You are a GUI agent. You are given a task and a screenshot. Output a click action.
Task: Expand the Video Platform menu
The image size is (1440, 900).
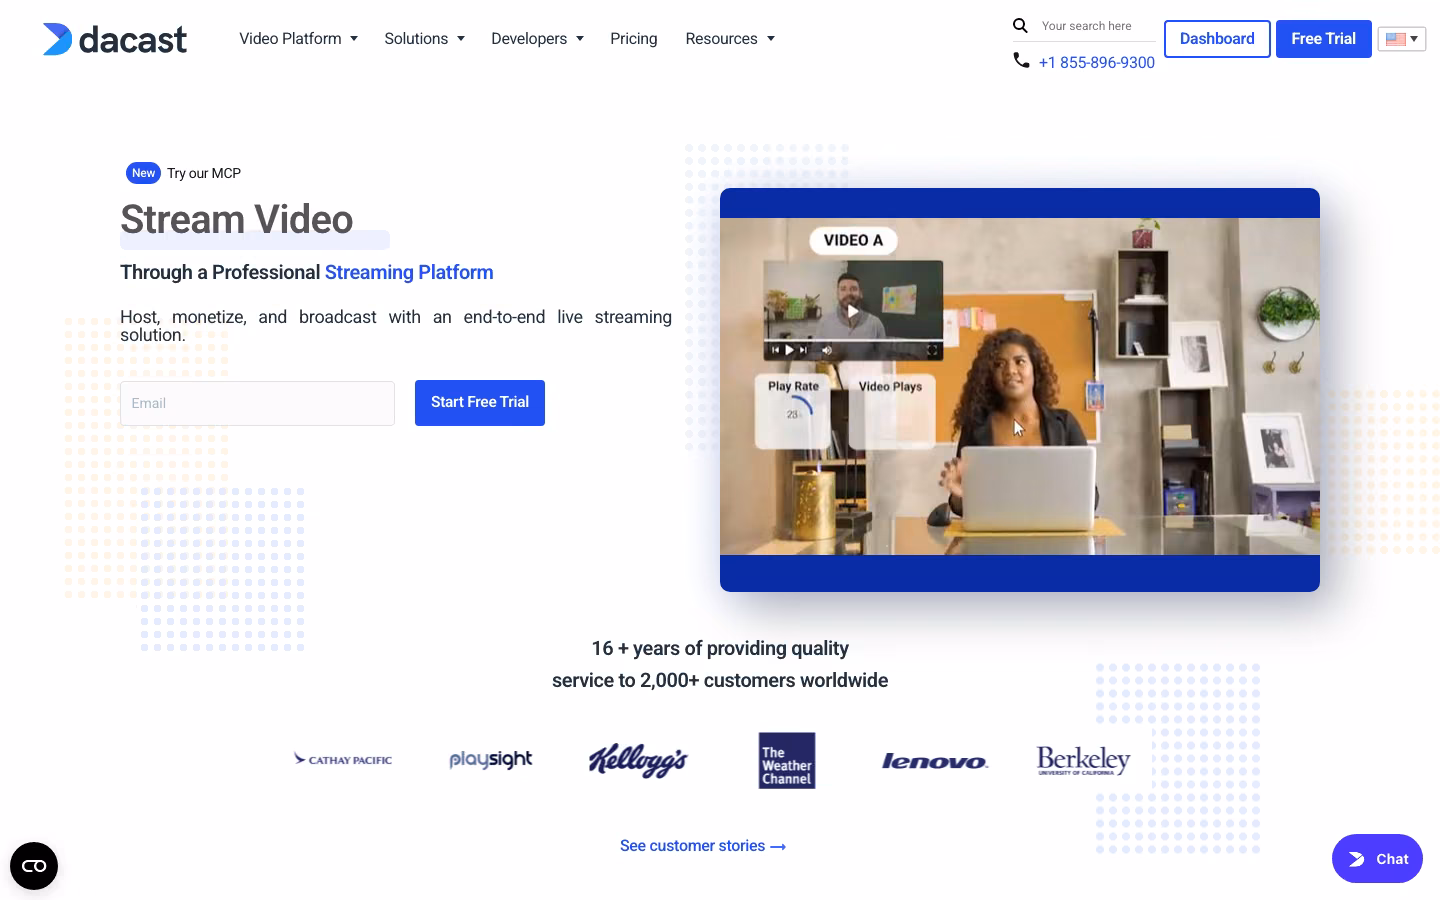click(x=298, y=39)
